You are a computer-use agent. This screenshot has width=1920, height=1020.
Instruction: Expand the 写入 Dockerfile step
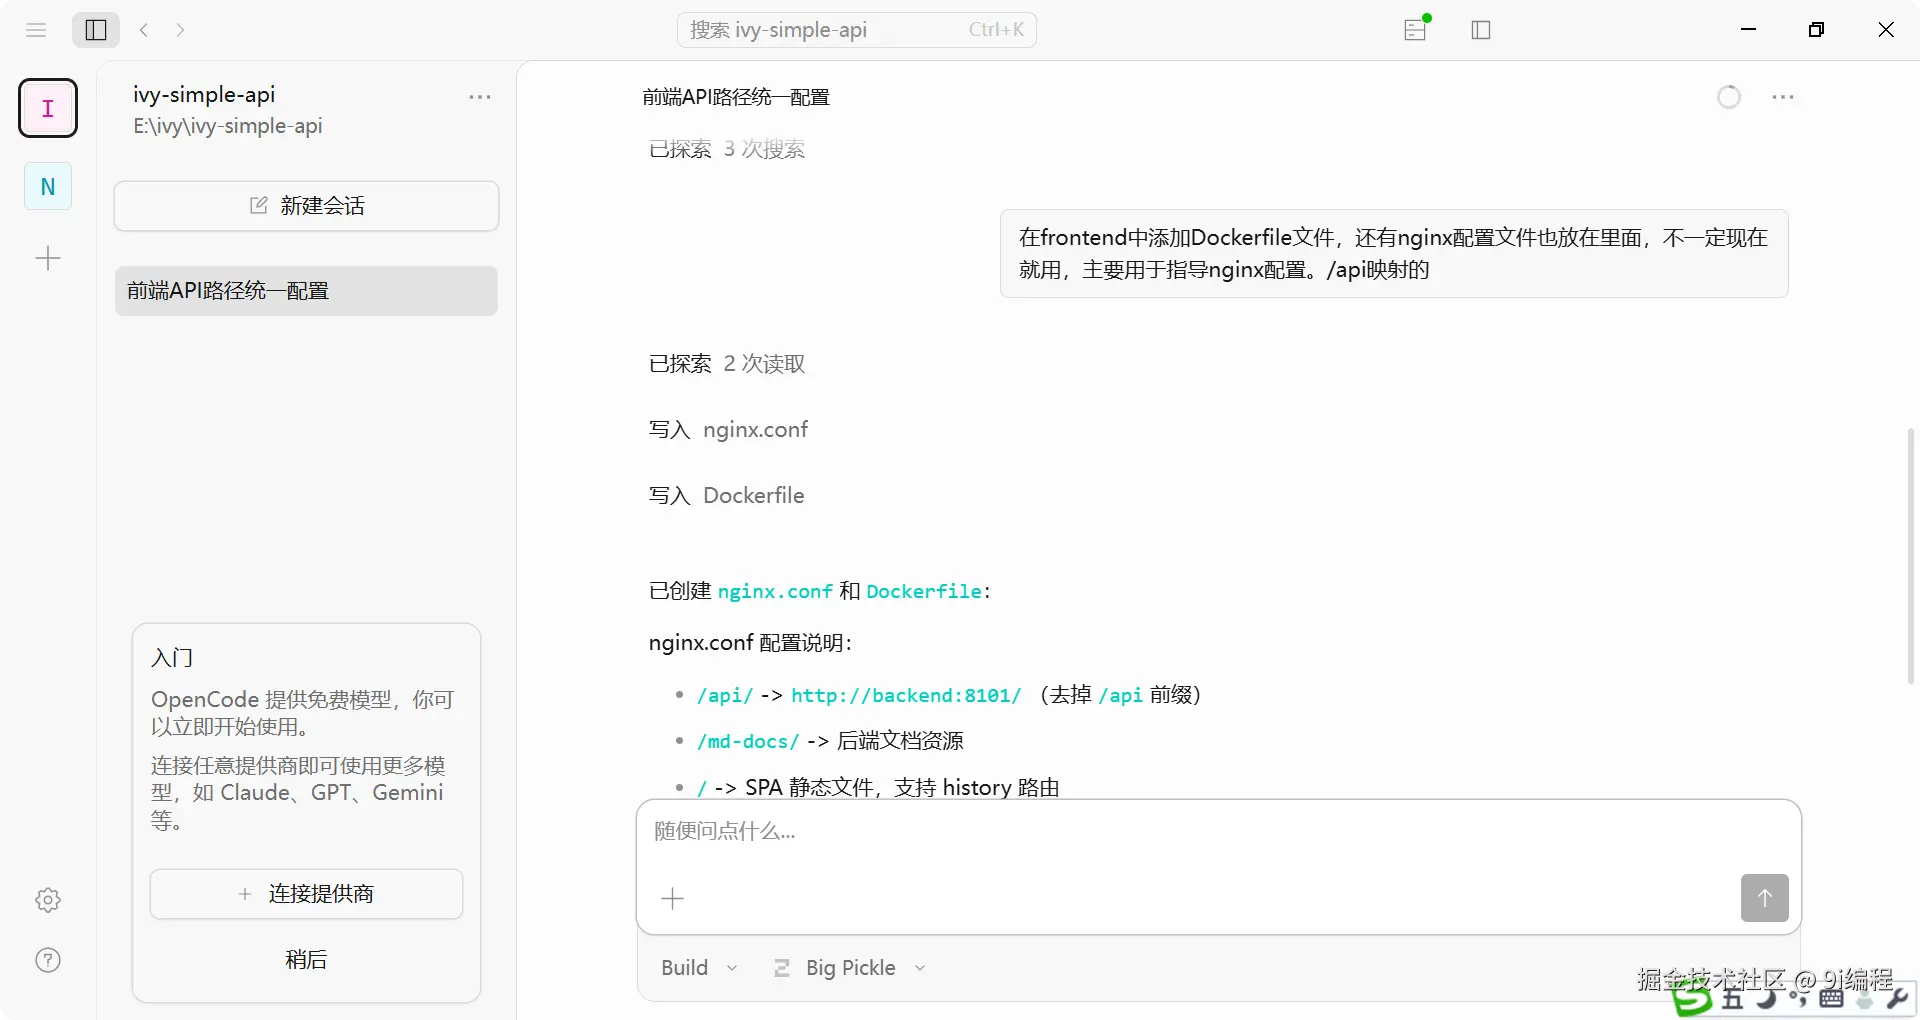click(726, 496)
